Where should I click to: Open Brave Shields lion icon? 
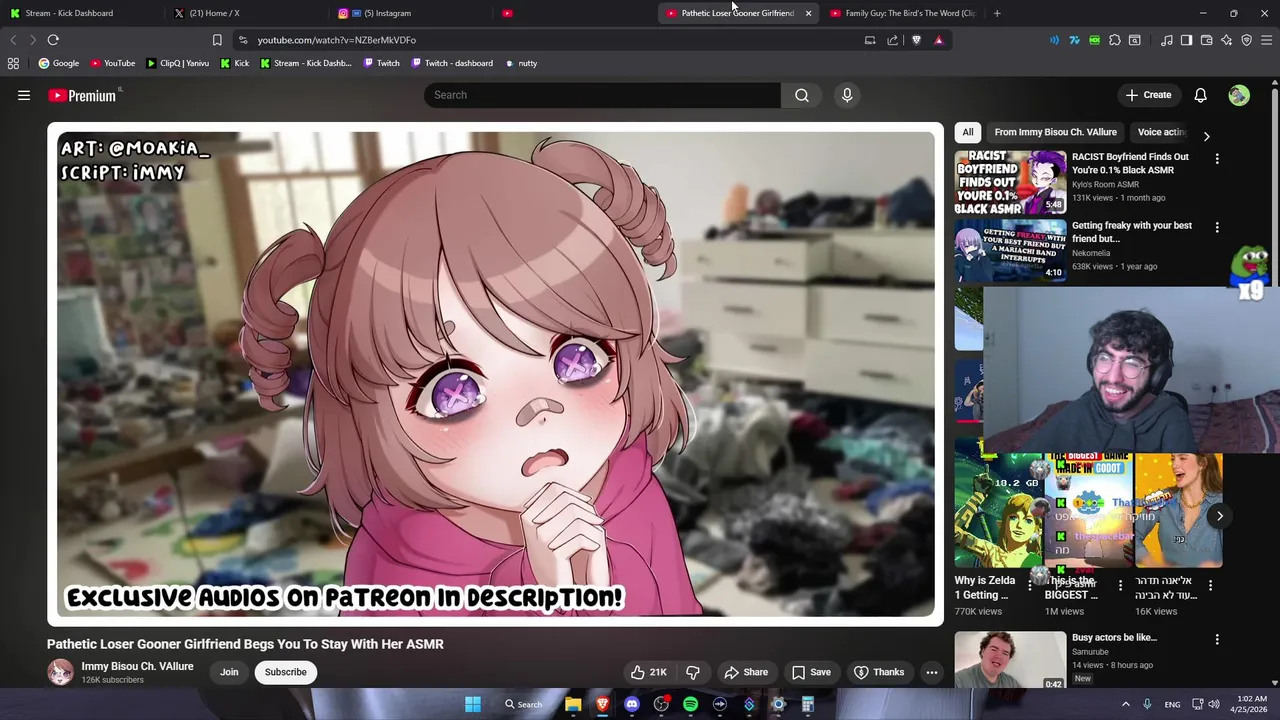[x=916, y=40]
